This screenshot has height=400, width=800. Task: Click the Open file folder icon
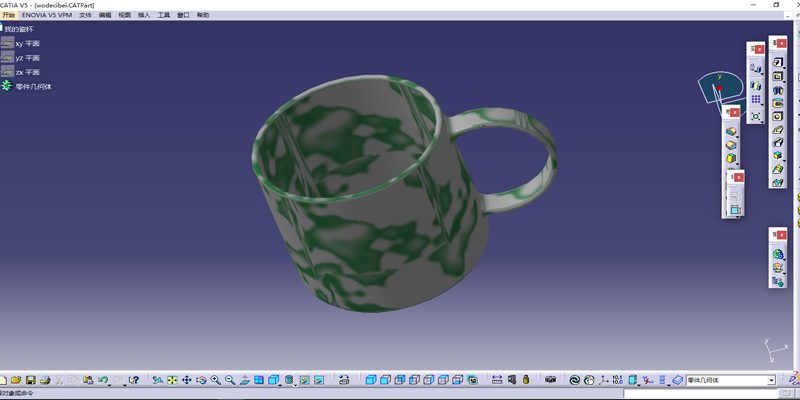click(16, 380)
